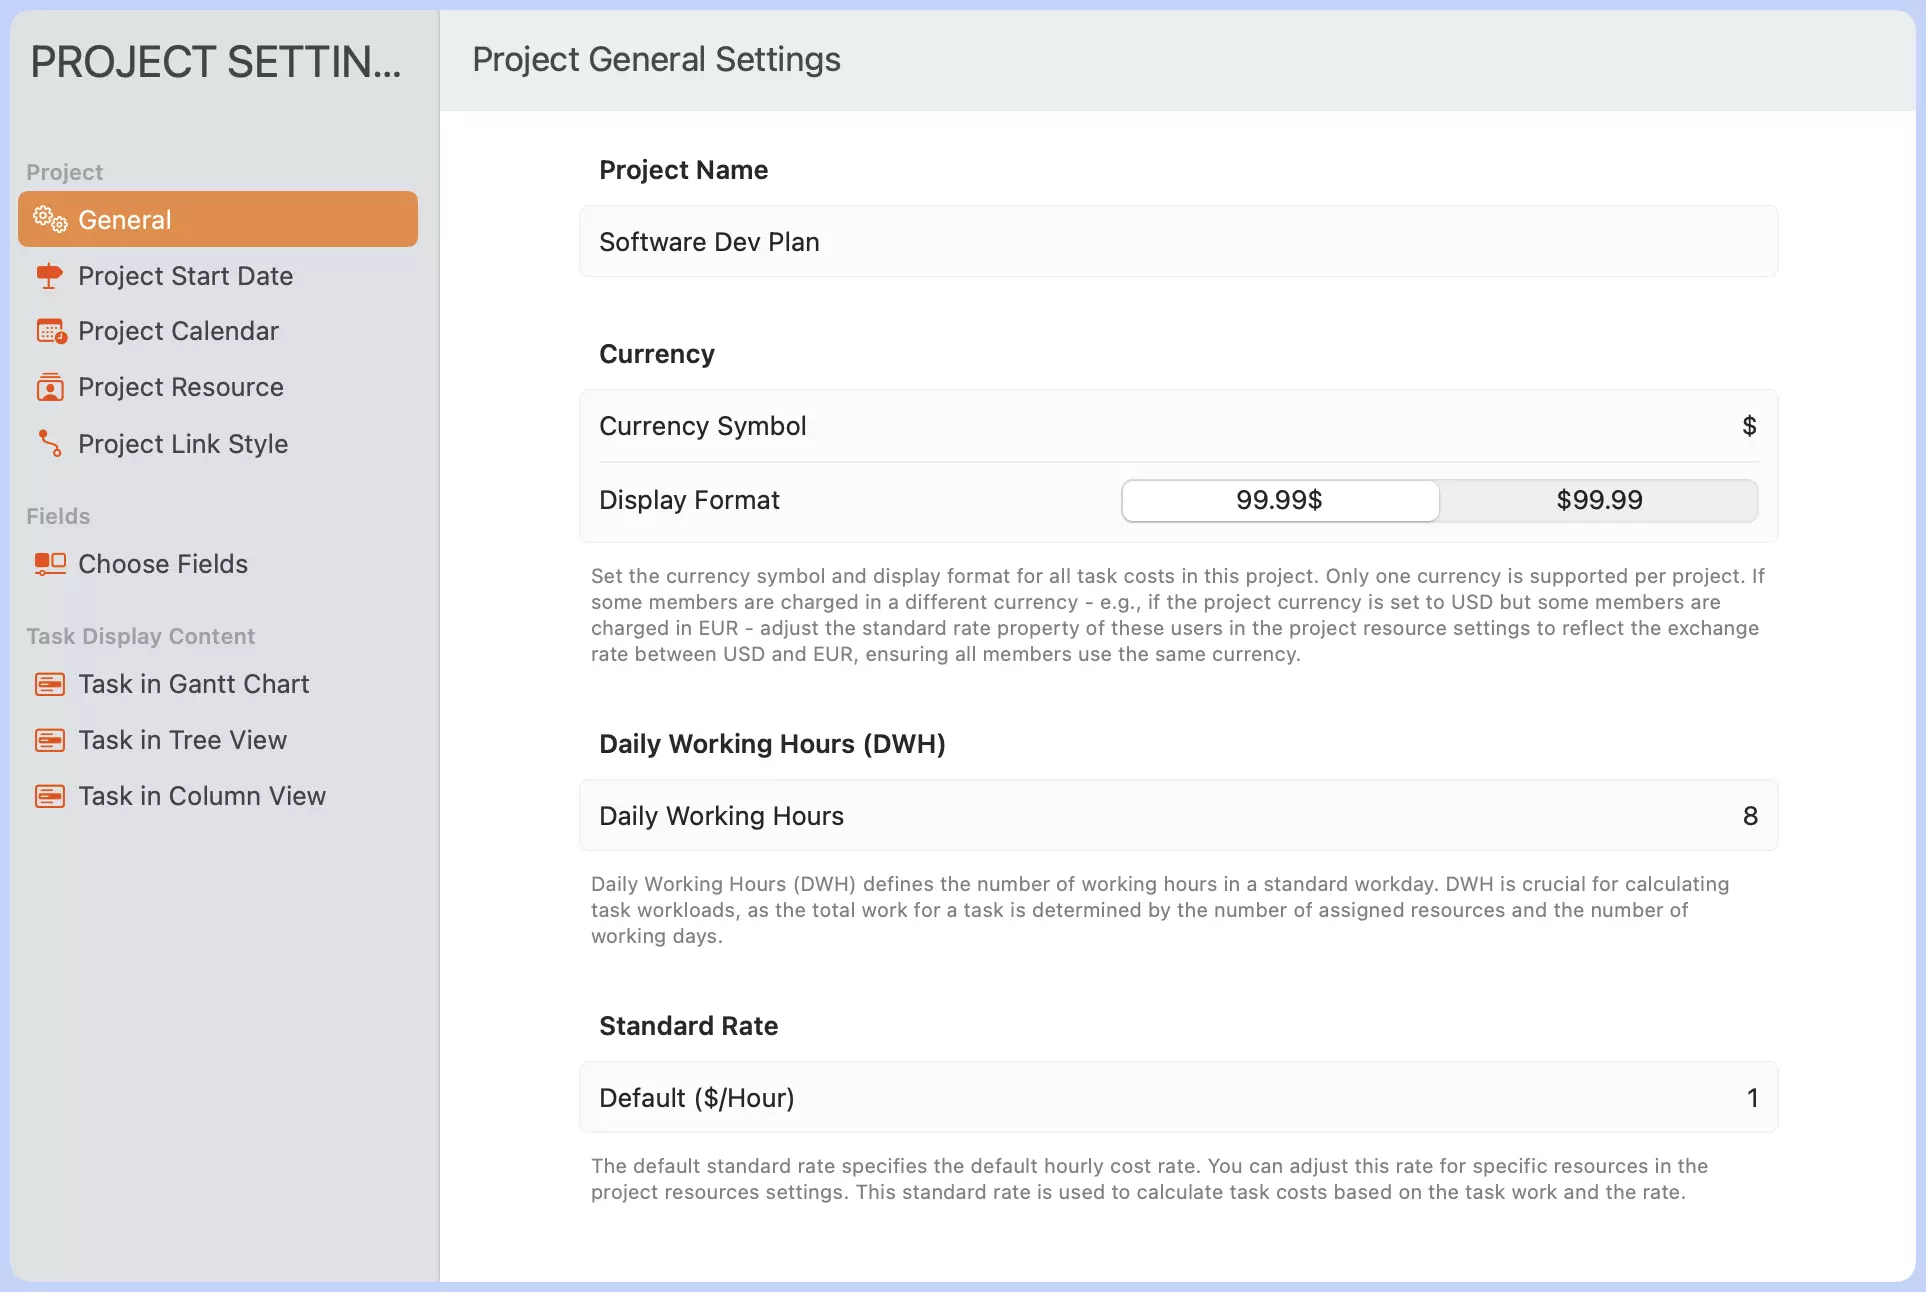Image resolution: width=1926 pixels, height=1292 pixels.
Task: Click Task in Column View in sidebar
Action: tap(202, 796)
